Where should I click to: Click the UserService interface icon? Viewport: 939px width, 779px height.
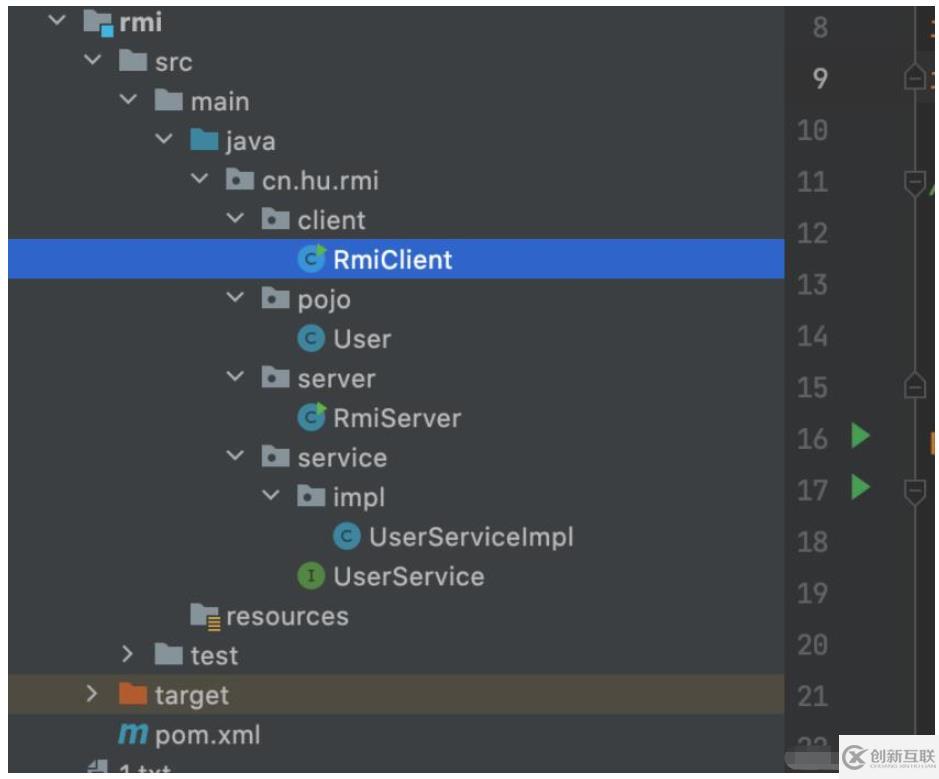click(312, 576)
